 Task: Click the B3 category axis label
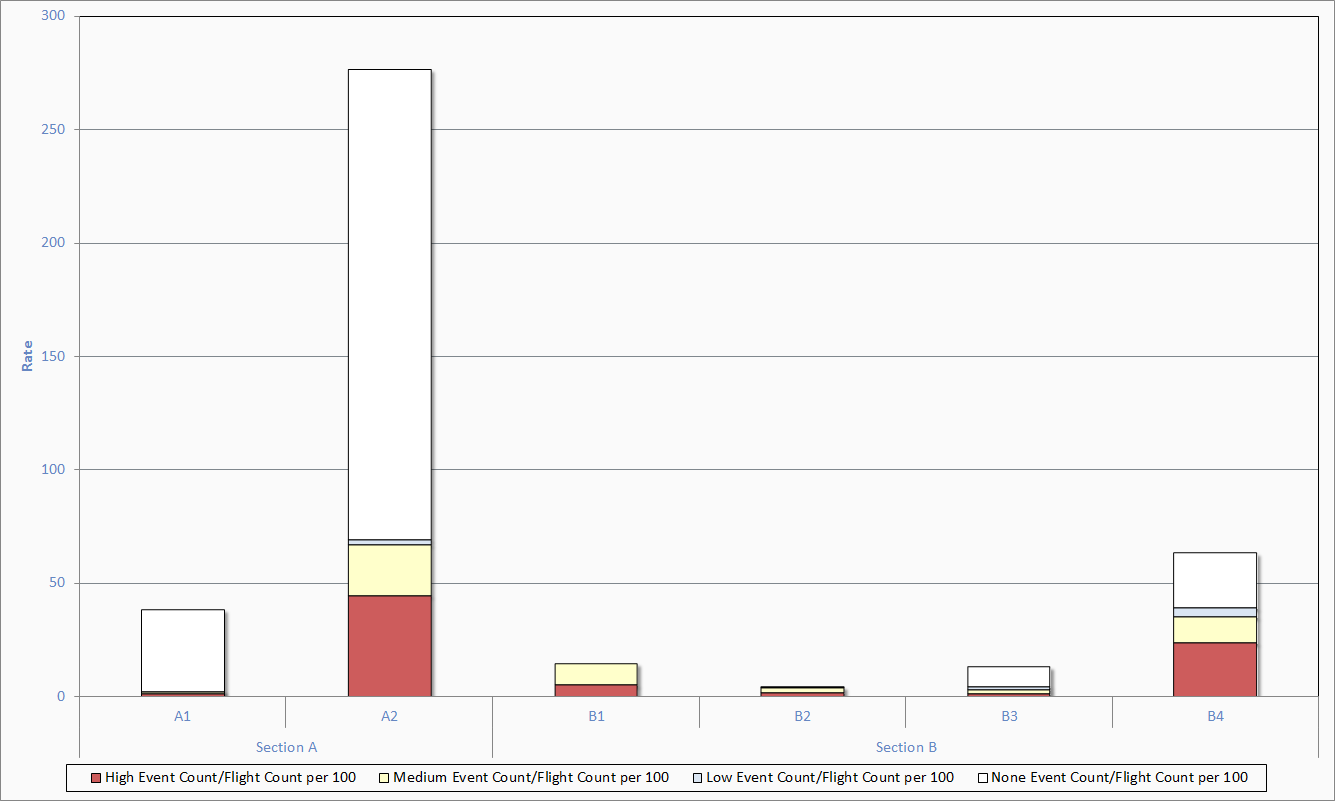pos(1009,716)
